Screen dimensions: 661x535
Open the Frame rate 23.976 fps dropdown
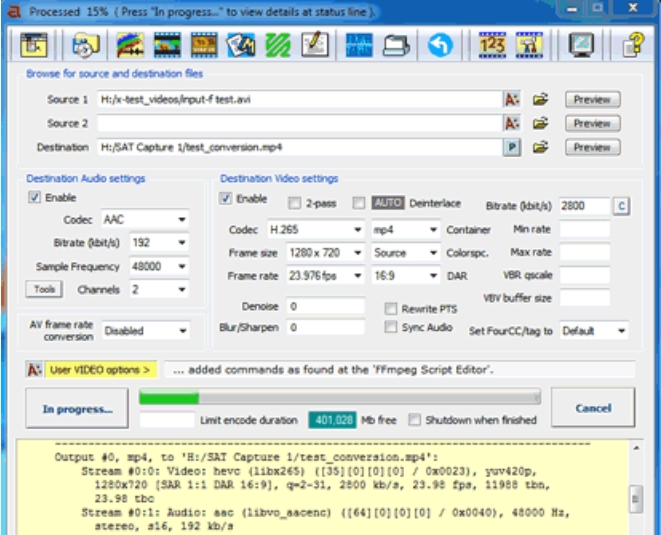325,276
